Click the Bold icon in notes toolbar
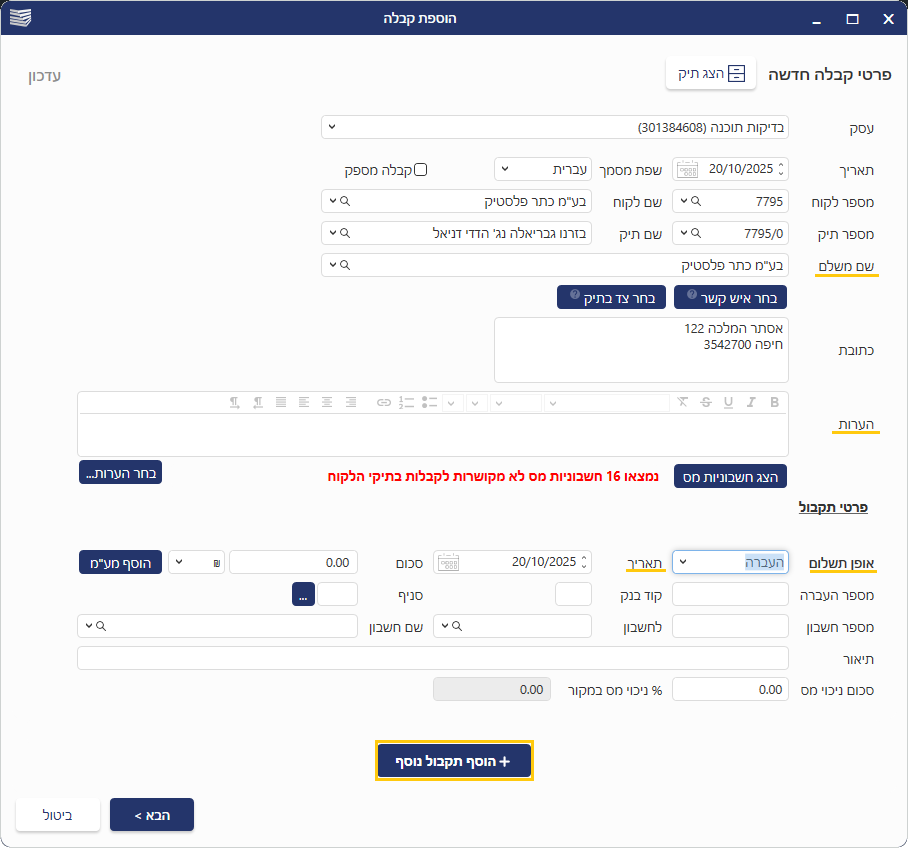The height and width of the screenshot is (848, 908). tap(774, 403)
